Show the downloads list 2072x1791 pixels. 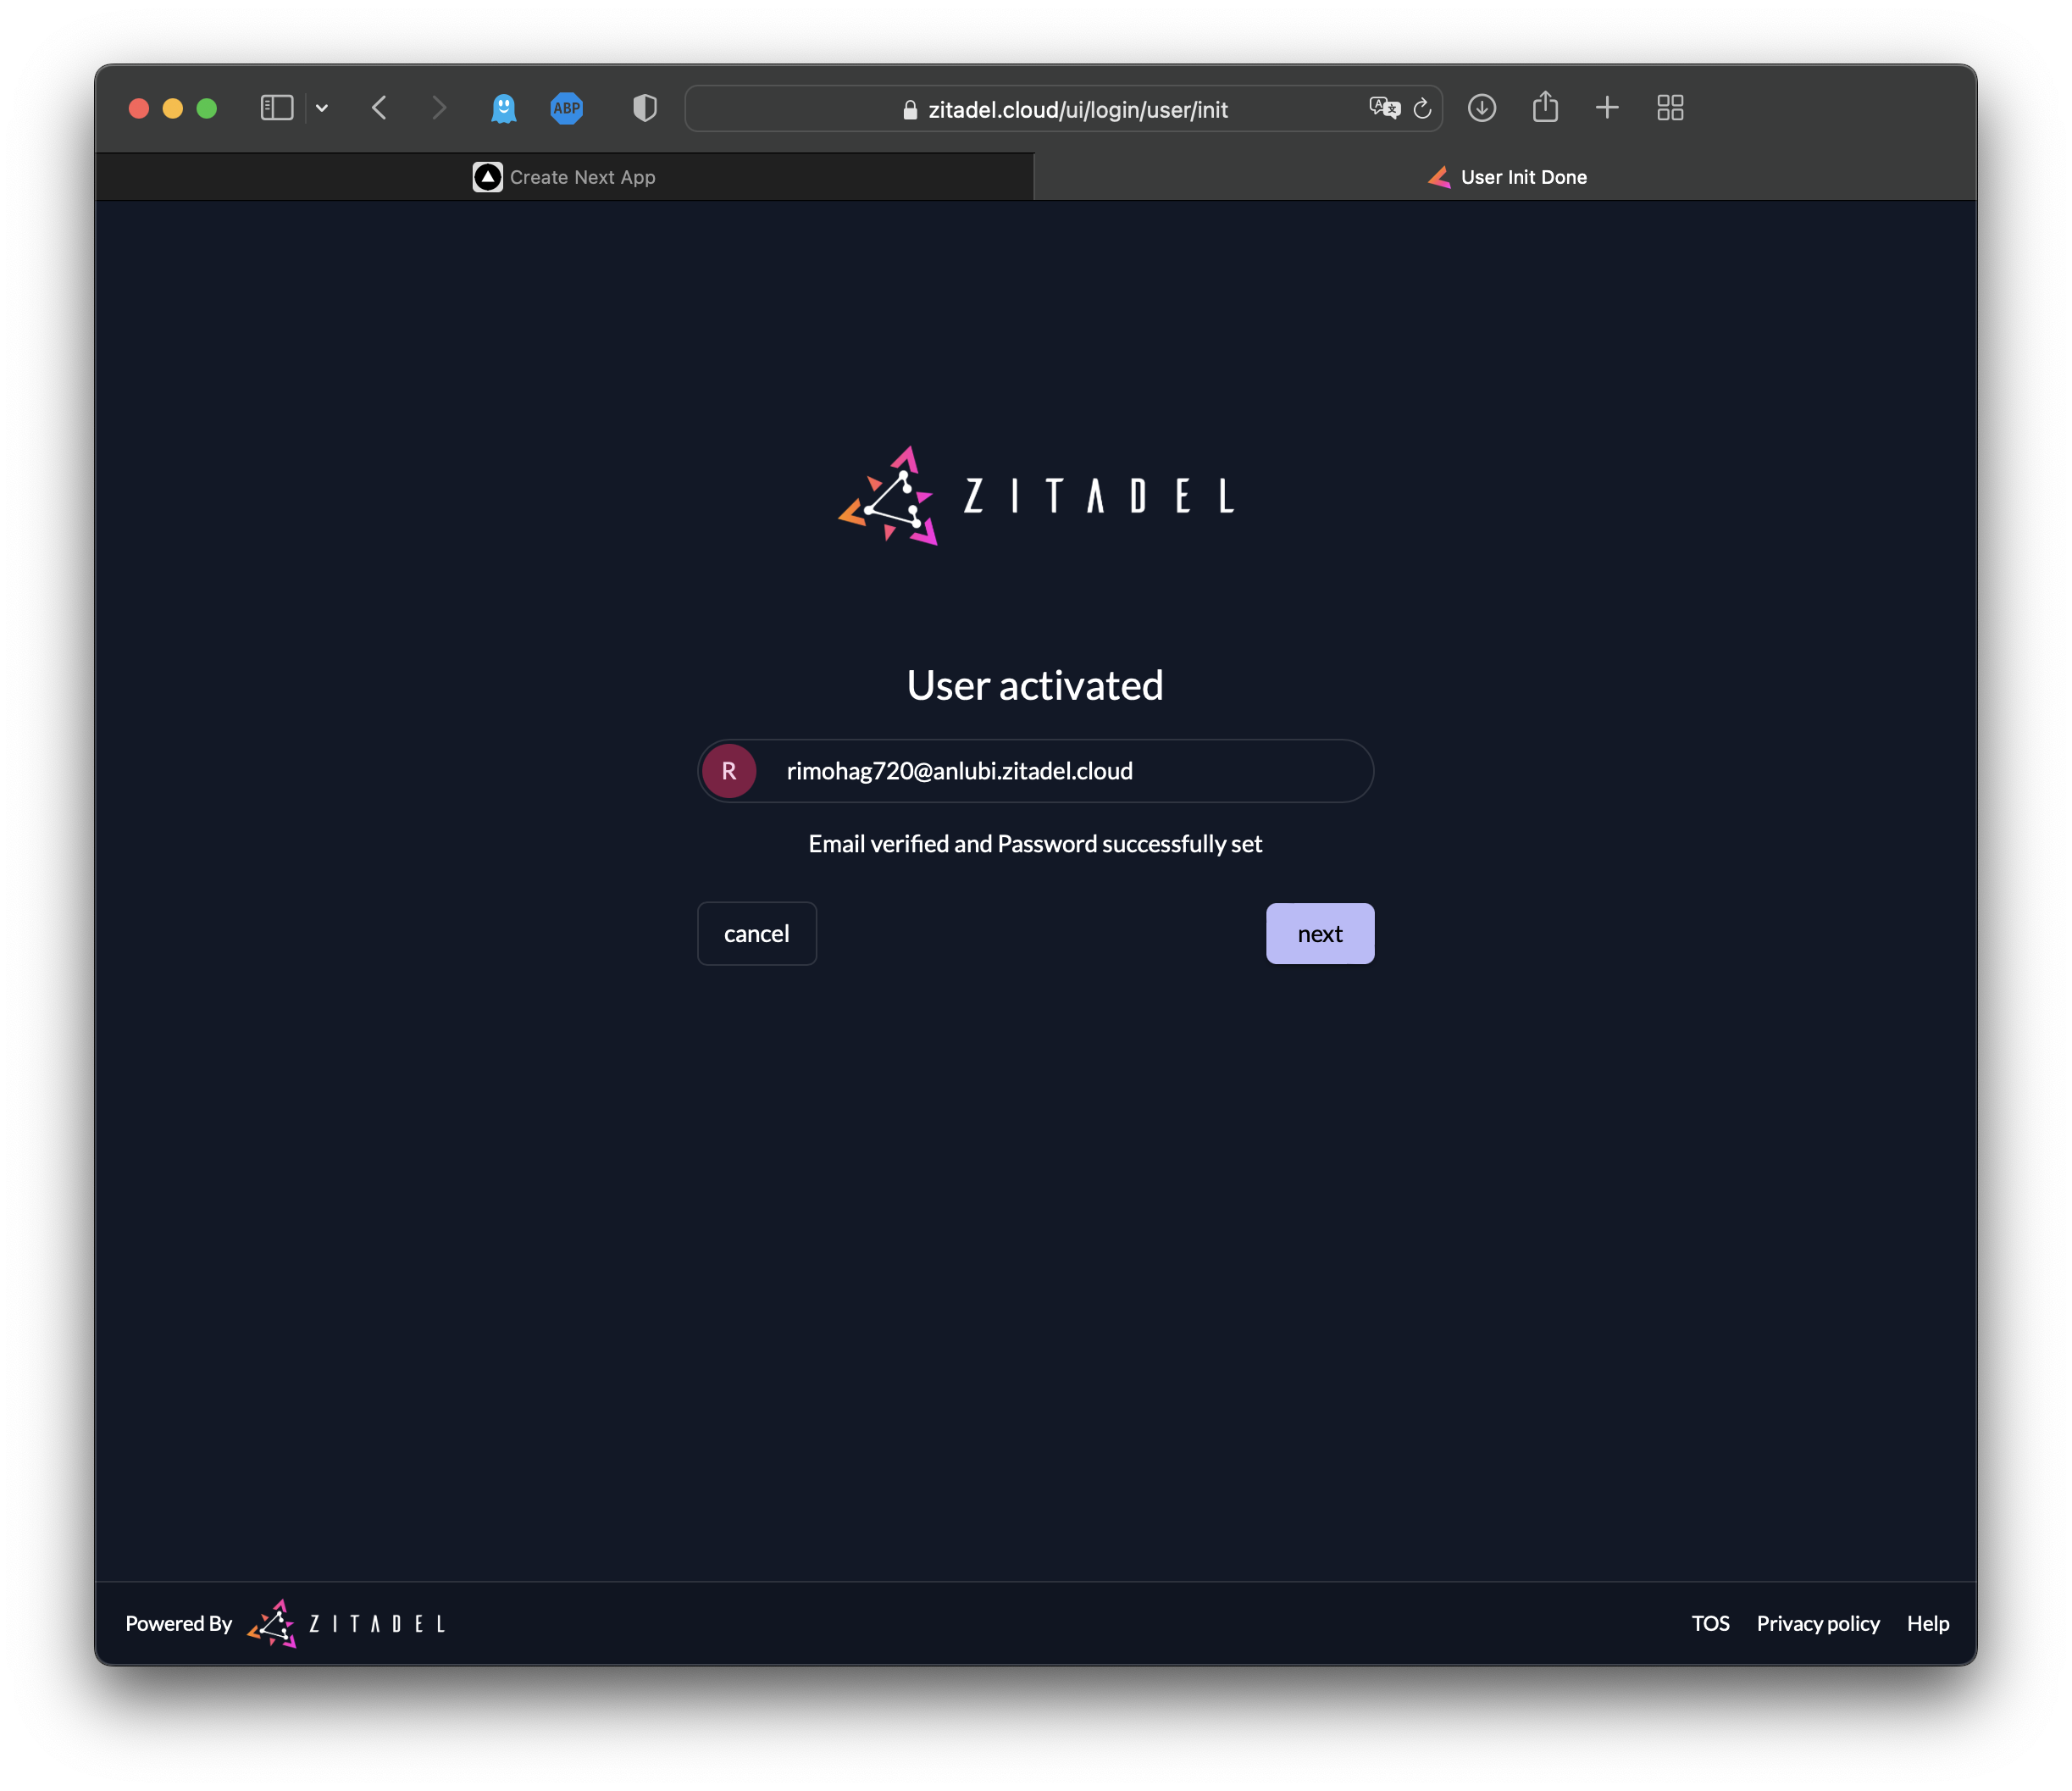tap(1481, 108)
